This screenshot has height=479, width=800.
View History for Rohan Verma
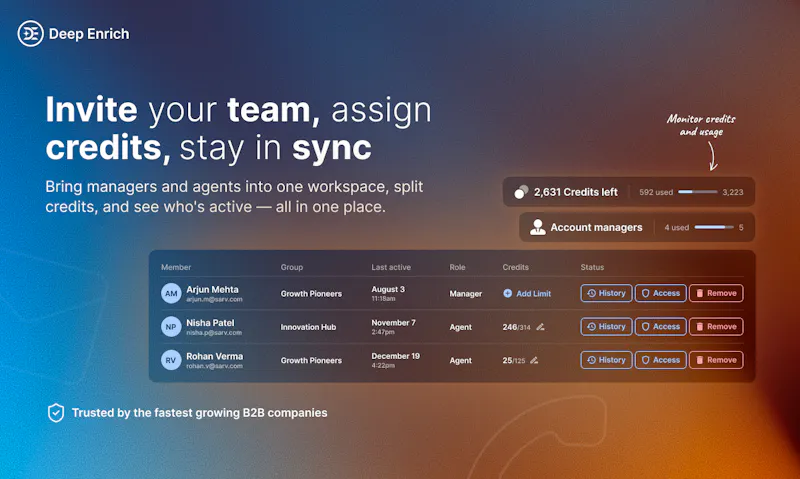(x=606, y=360)
